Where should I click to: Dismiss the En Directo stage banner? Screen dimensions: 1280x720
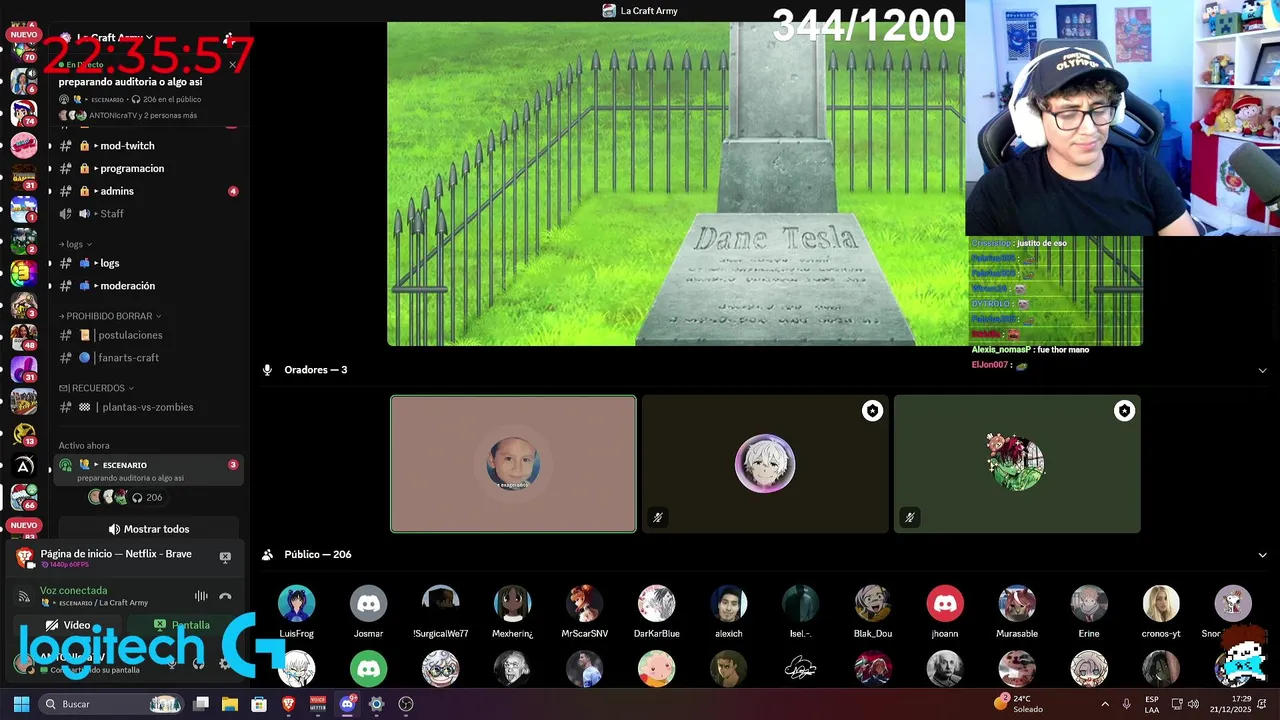point(232,65)
